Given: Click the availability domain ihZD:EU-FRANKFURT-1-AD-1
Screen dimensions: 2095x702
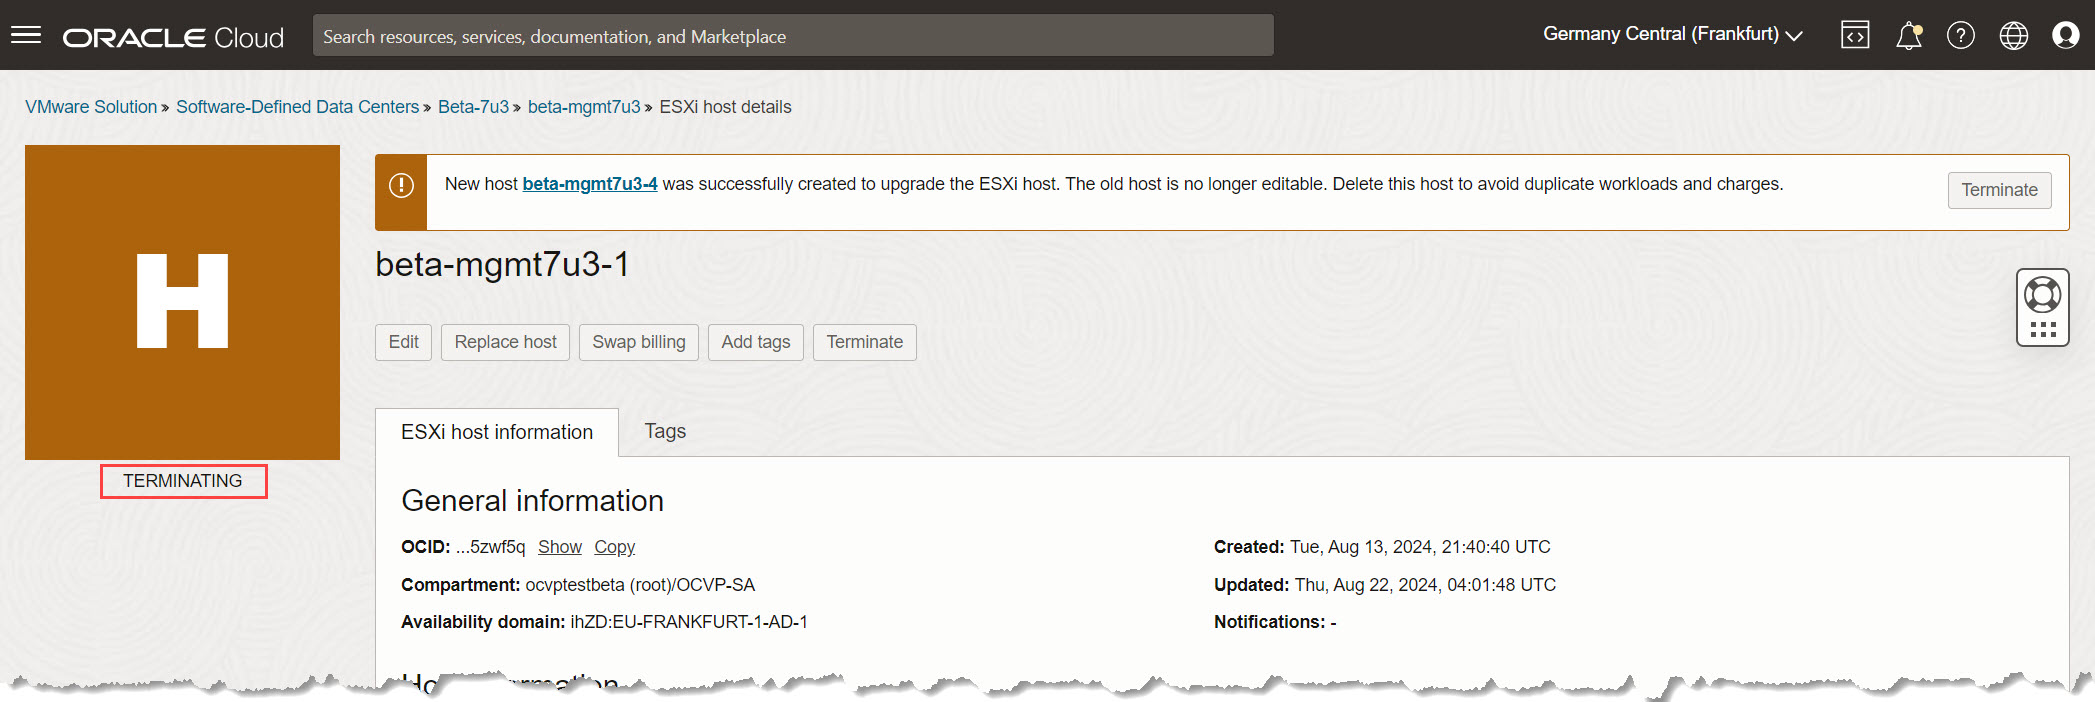Looking at the screenshot, I should 689,622.
